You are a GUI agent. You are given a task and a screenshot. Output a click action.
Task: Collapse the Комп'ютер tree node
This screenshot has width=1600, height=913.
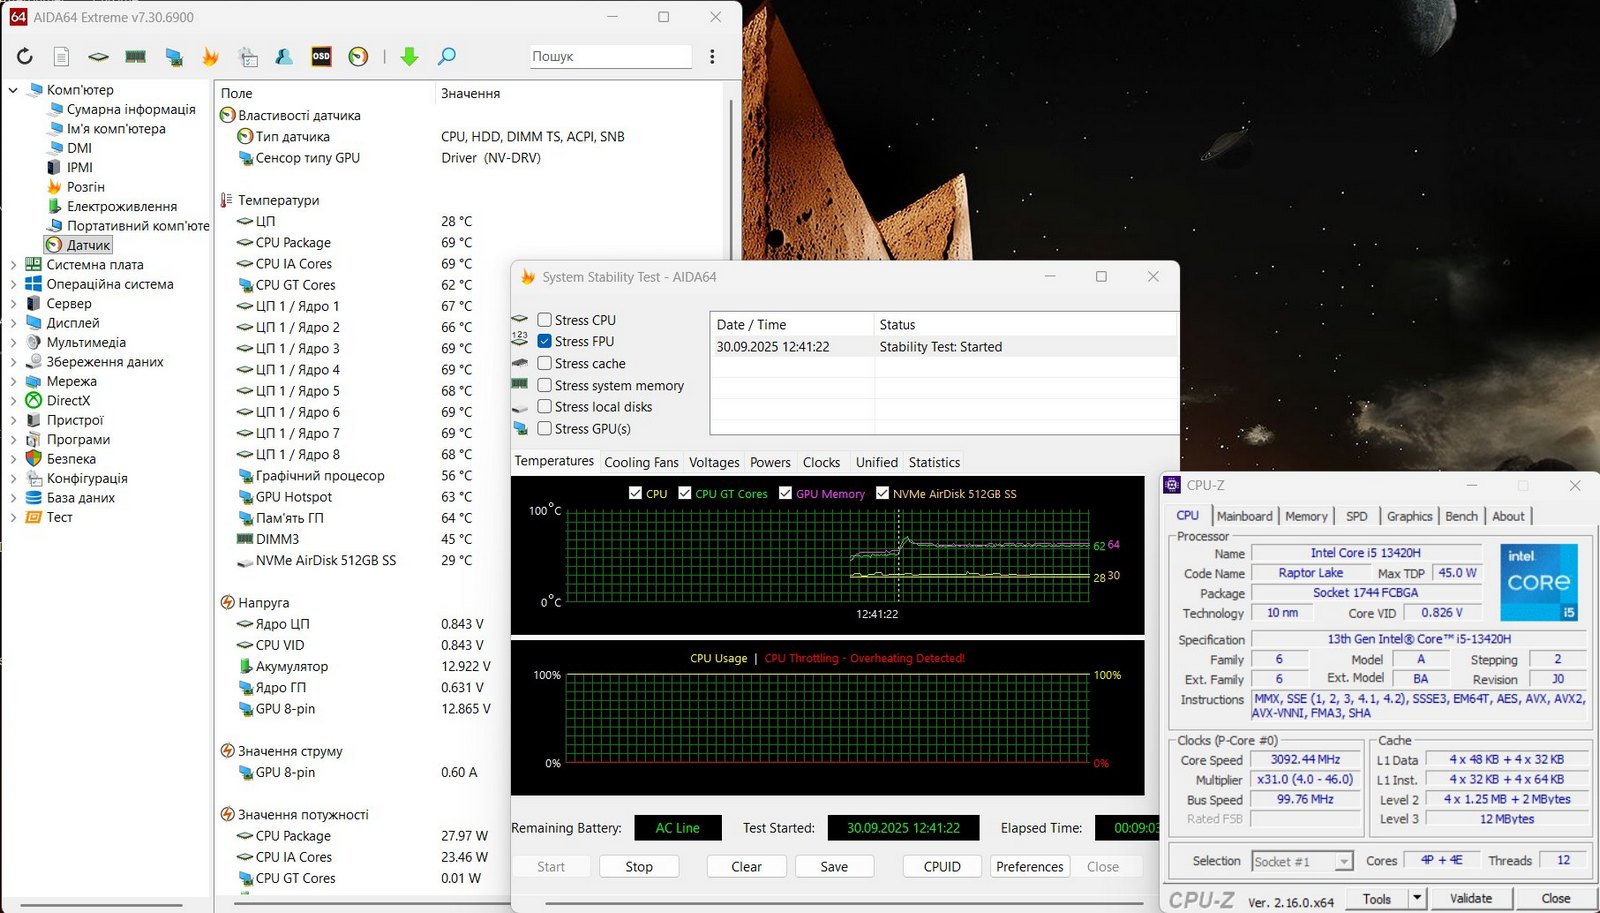[13, 90]
